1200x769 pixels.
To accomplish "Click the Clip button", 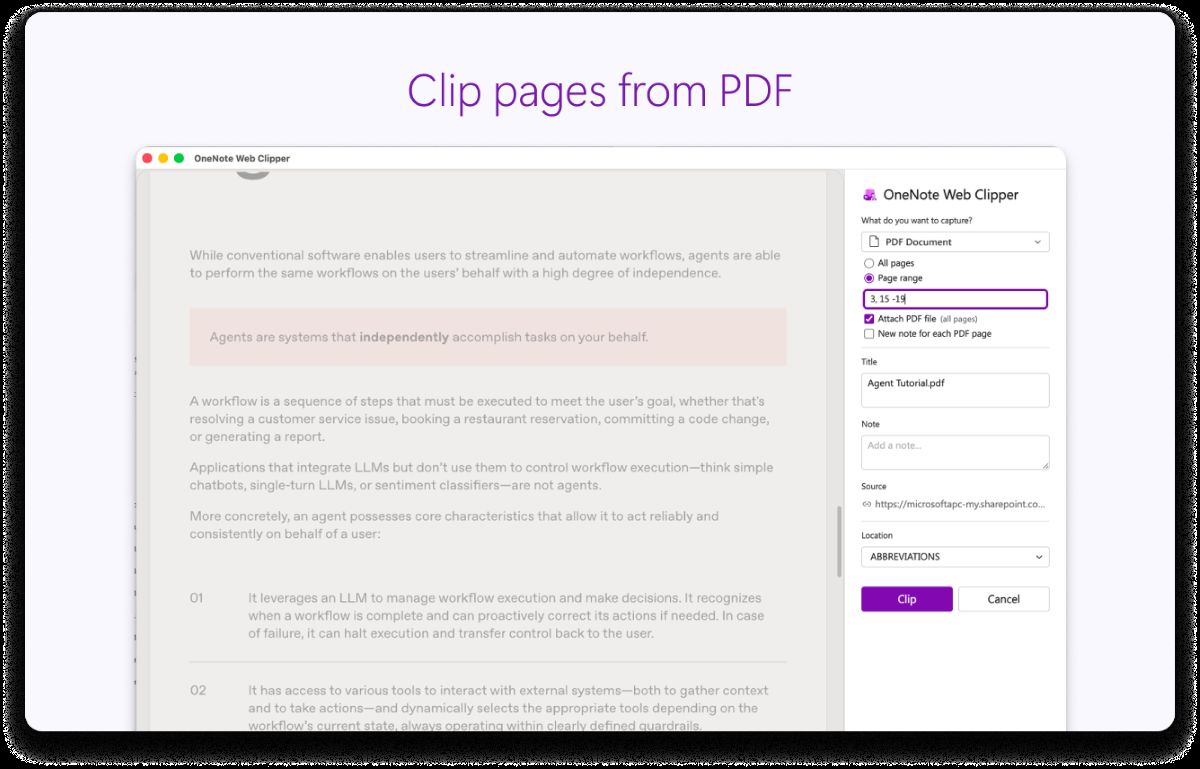I will [x=907, y=599].
